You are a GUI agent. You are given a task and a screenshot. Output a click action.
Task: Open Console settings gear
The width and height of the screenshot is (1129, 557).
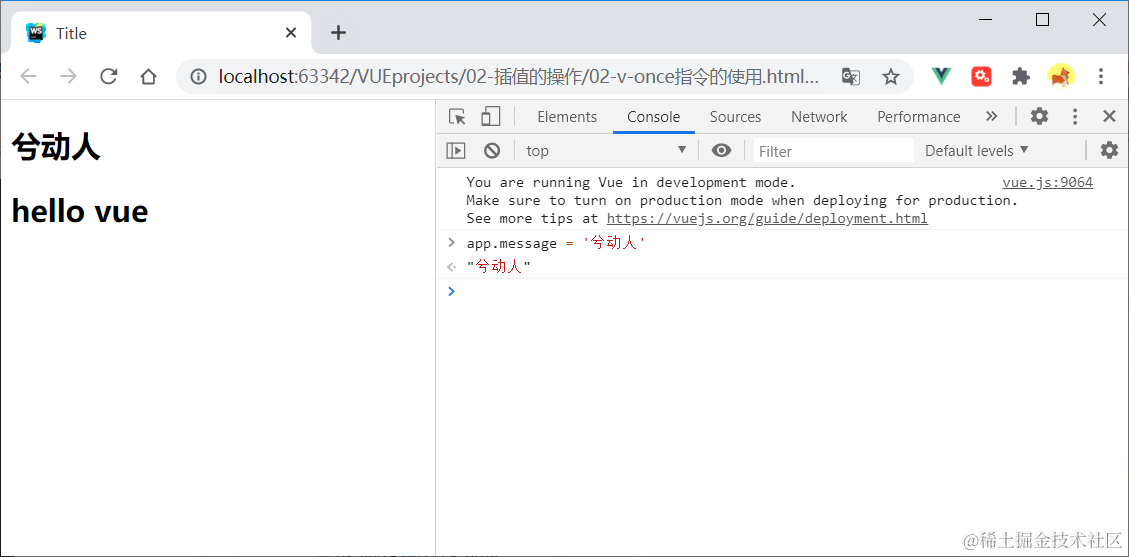coord(1110,150)
